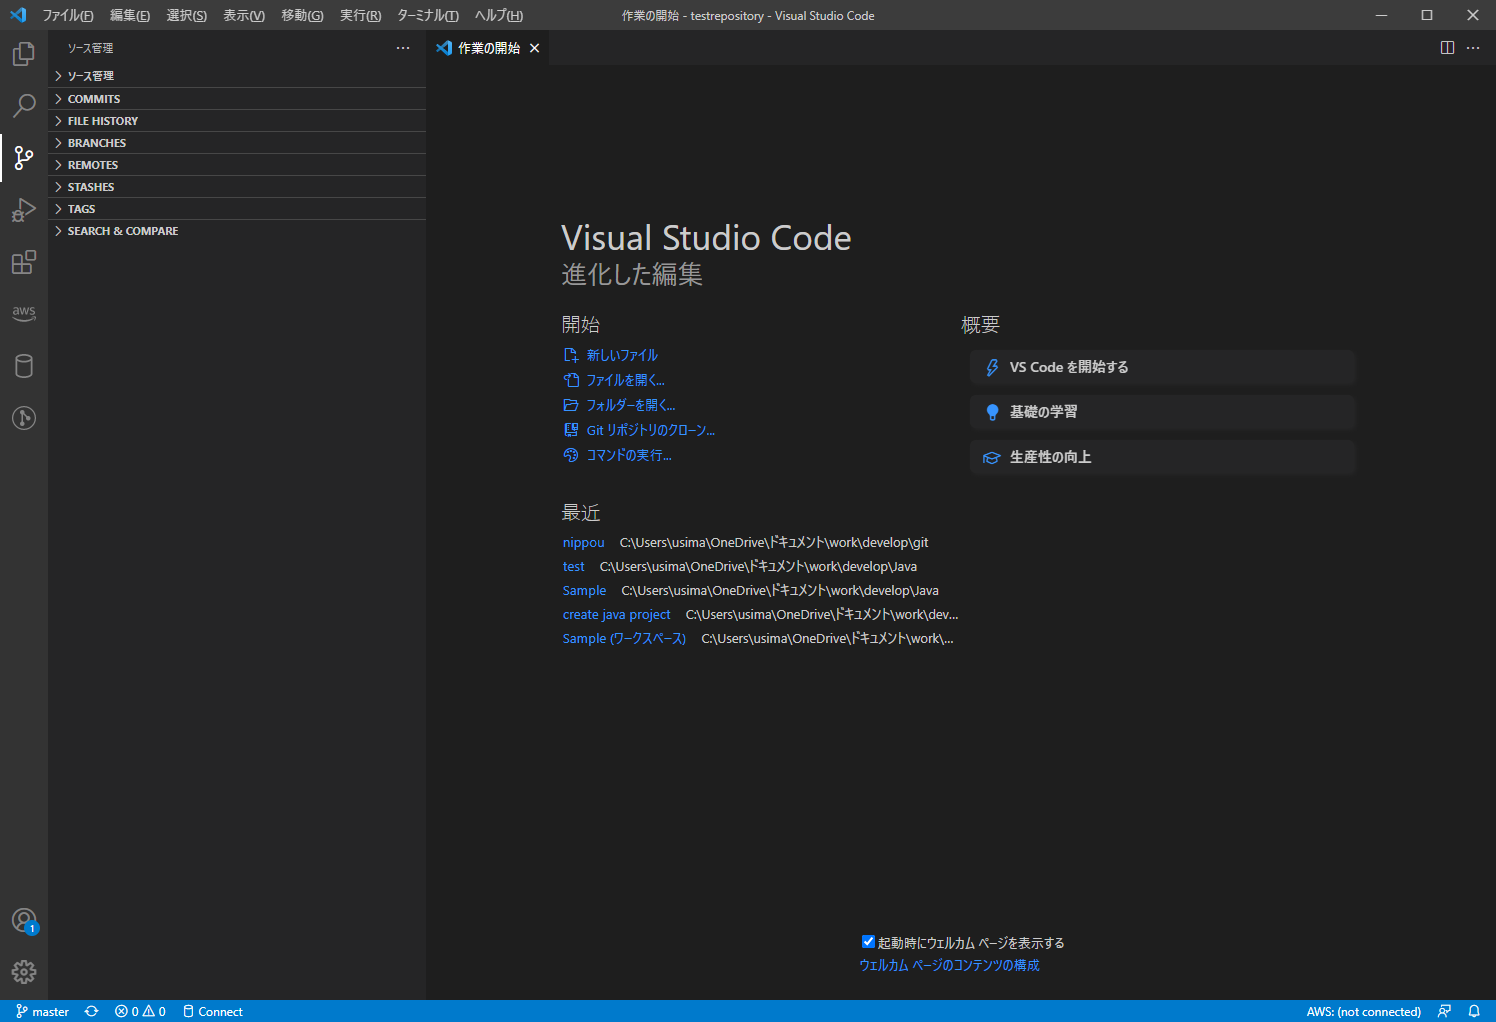The height and width of the screenshot is (1022, 1496).
Task: Select the Source Control activity icon
Action: click(x=24, y=158)
